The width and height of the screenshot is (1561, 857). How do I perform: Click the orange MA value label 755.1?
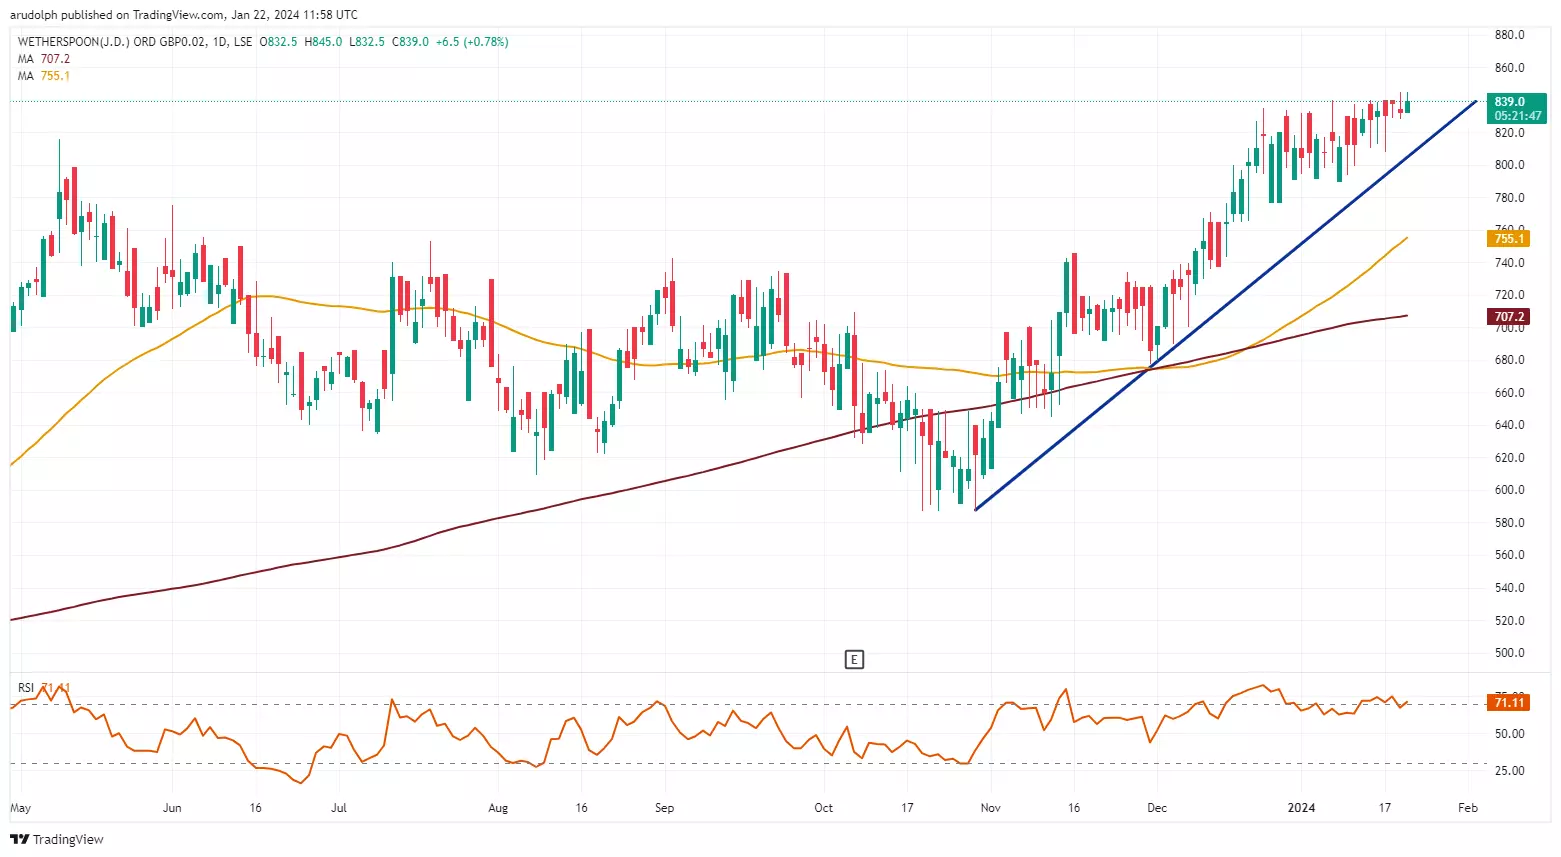(x=1508, y=238)
